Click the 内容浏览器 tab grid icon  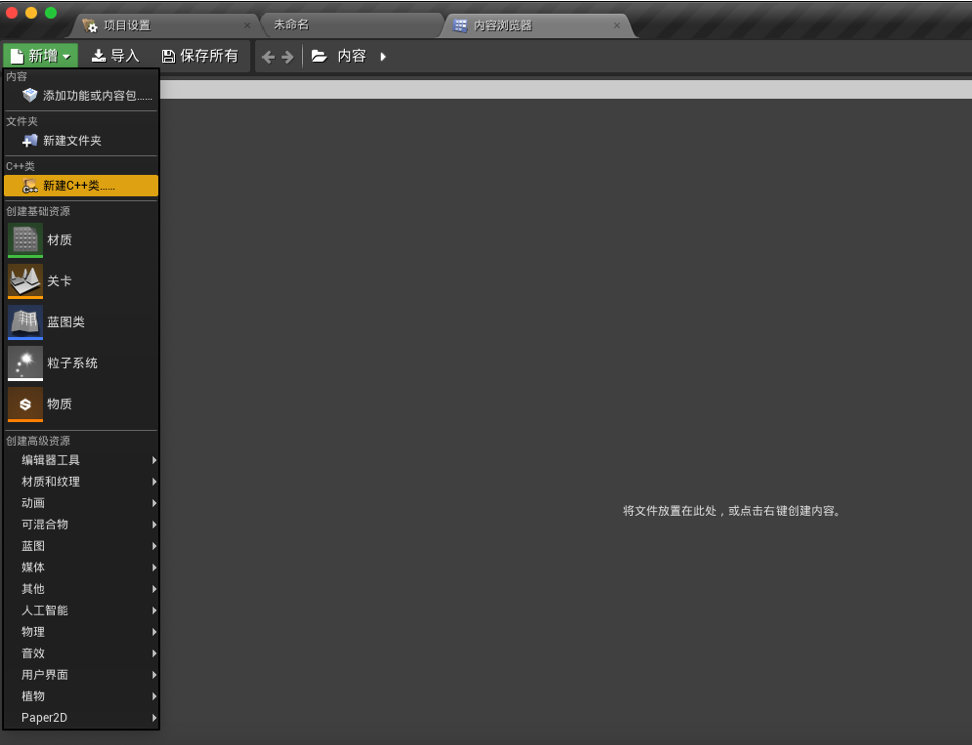point(461,25)
